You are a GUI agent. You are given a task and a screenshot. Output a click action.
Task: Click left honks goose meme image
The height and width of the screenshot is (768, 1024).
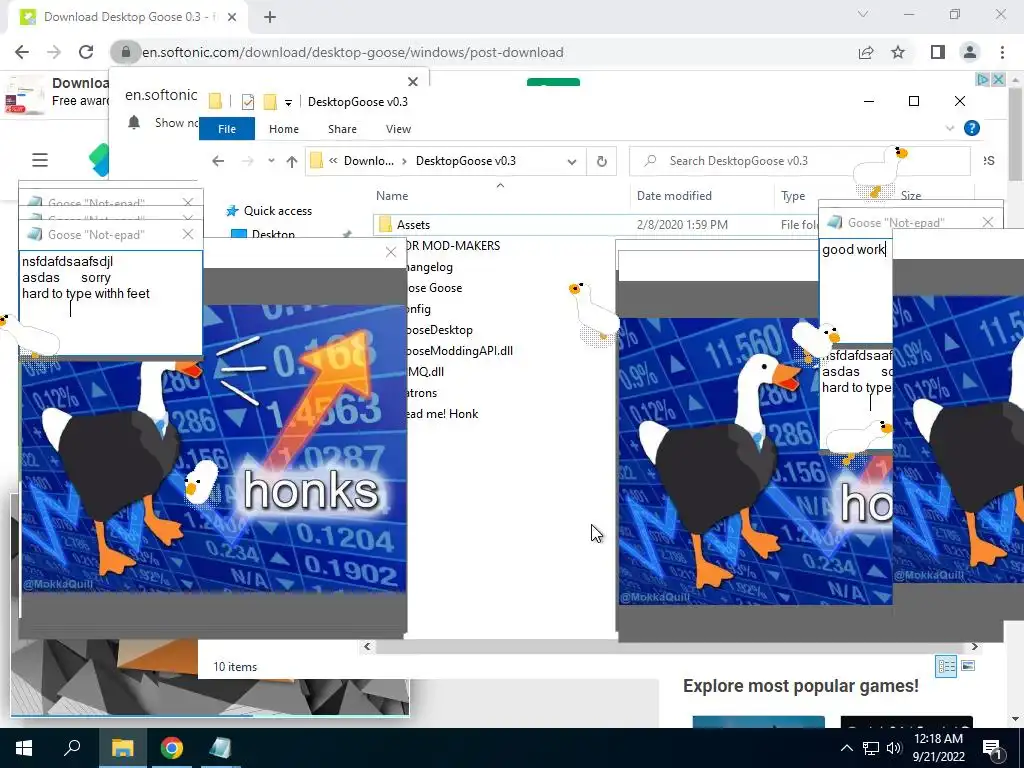point(213,448)
